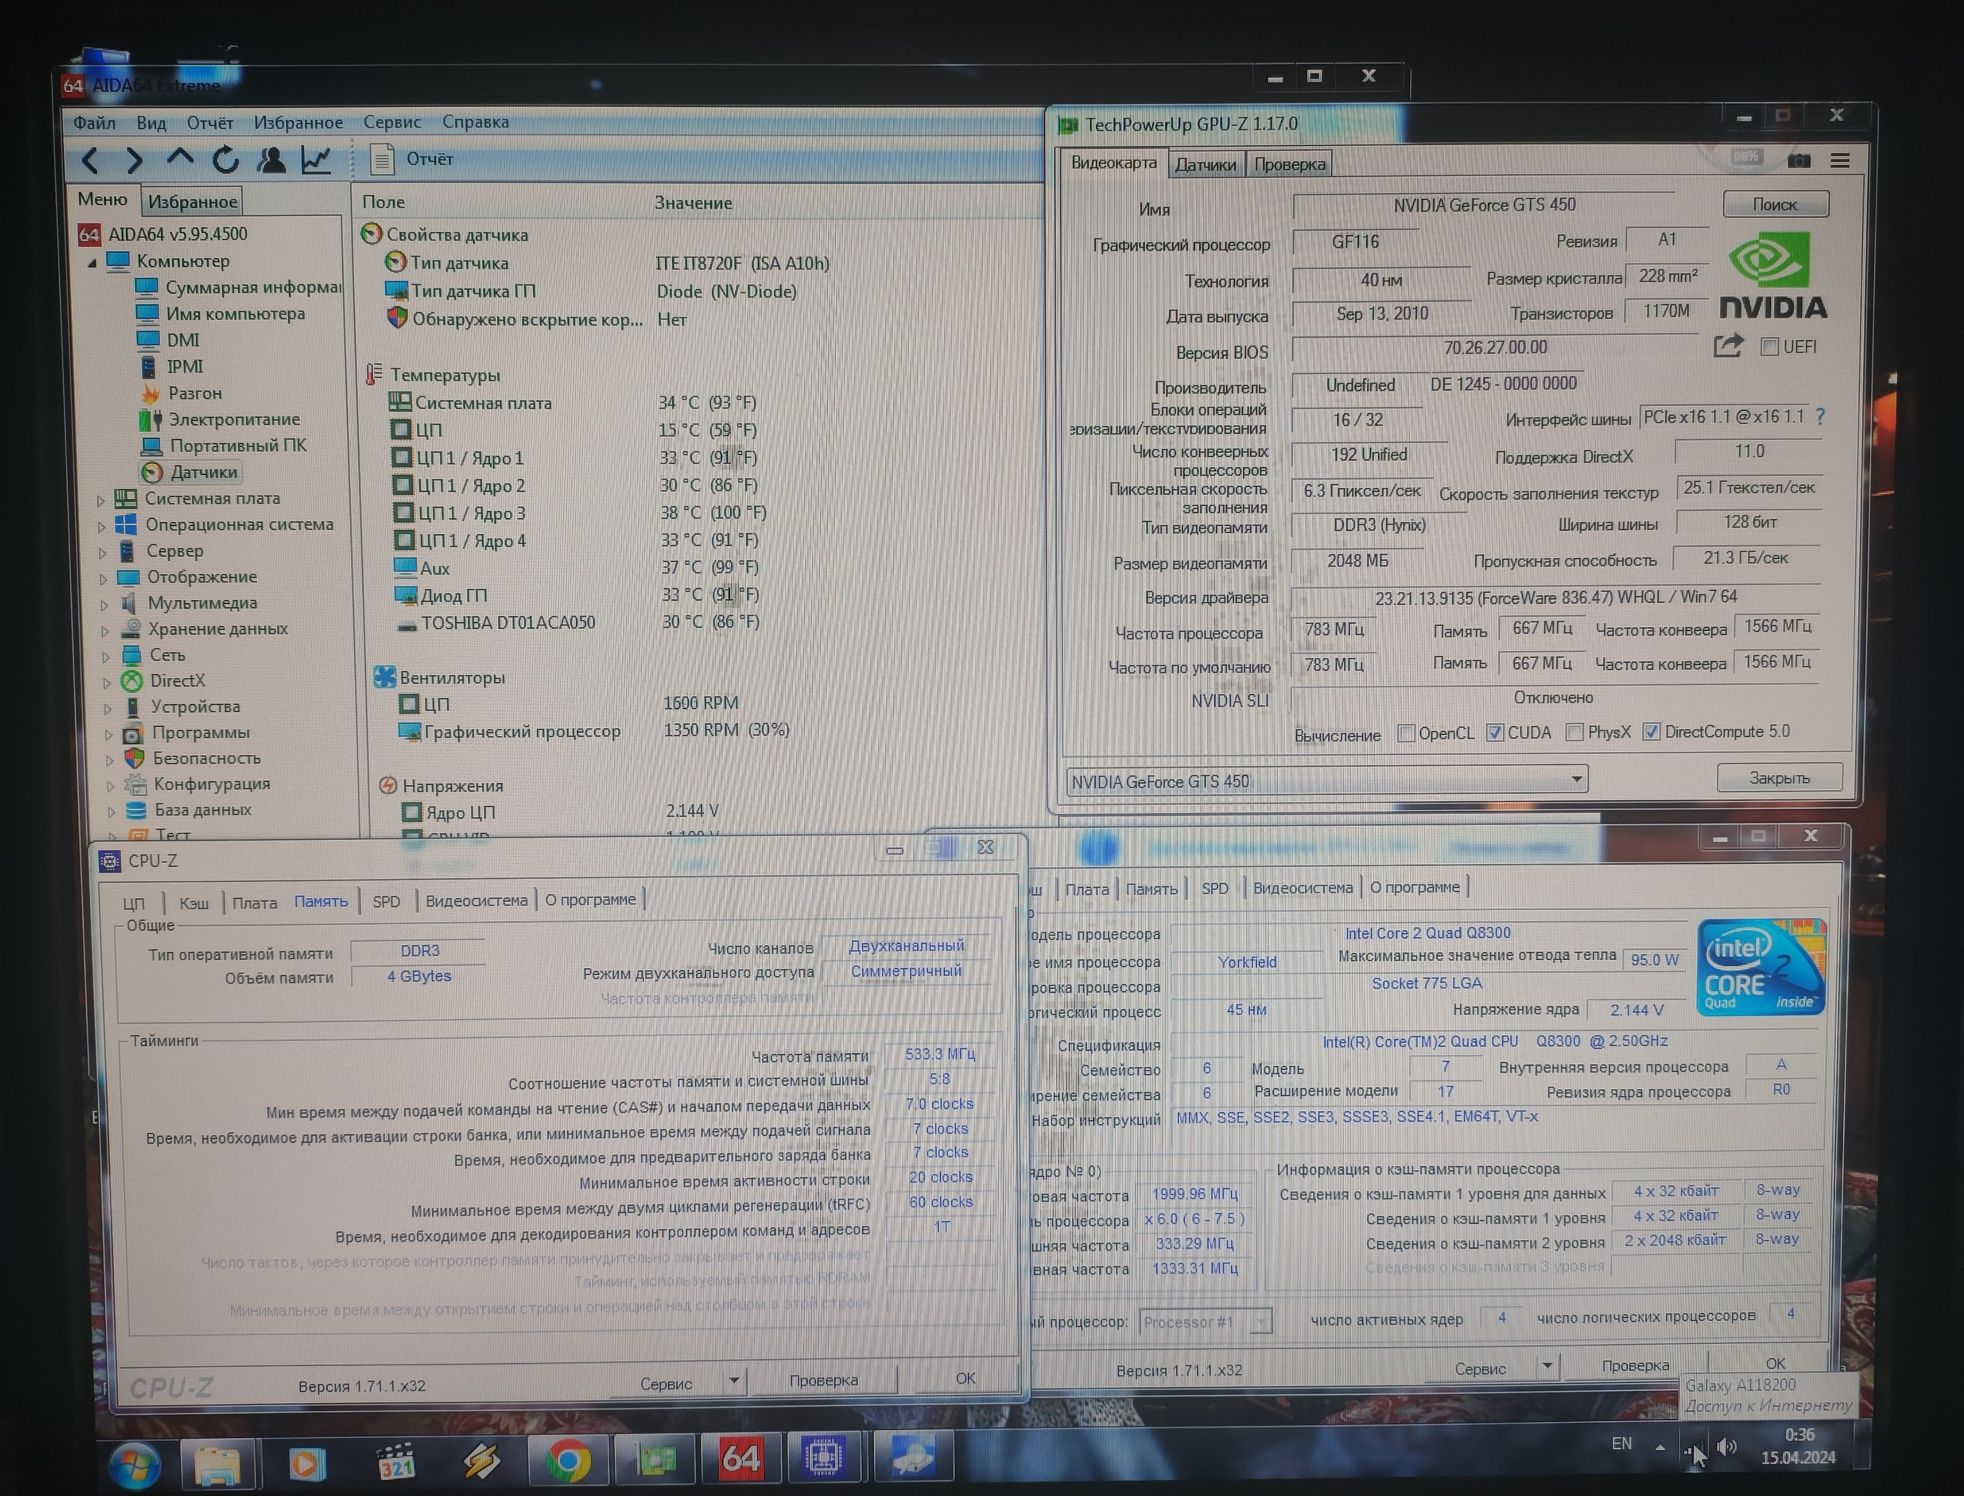
Task: Toggle PhysX checkbox
Action: 1574,732
